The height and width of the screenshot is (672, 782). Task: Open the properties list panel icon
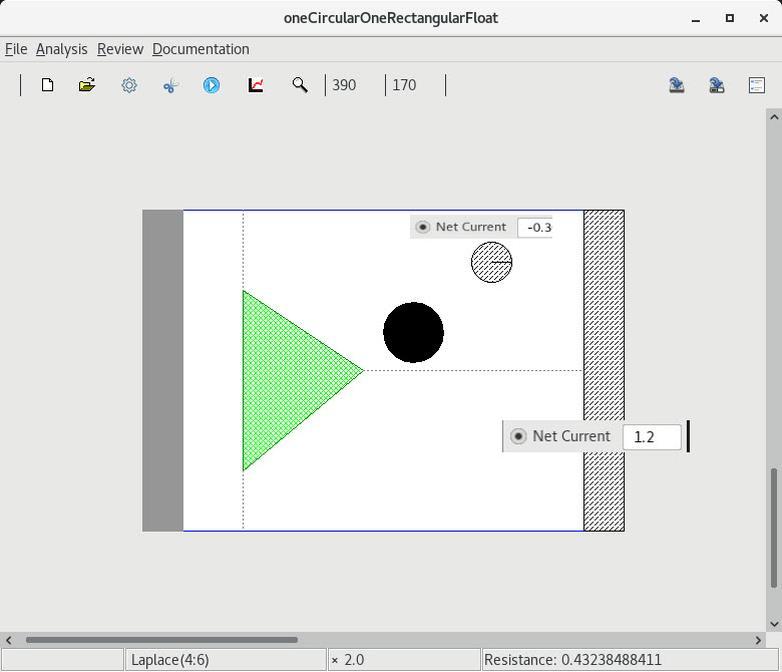[x=756, y=85]
